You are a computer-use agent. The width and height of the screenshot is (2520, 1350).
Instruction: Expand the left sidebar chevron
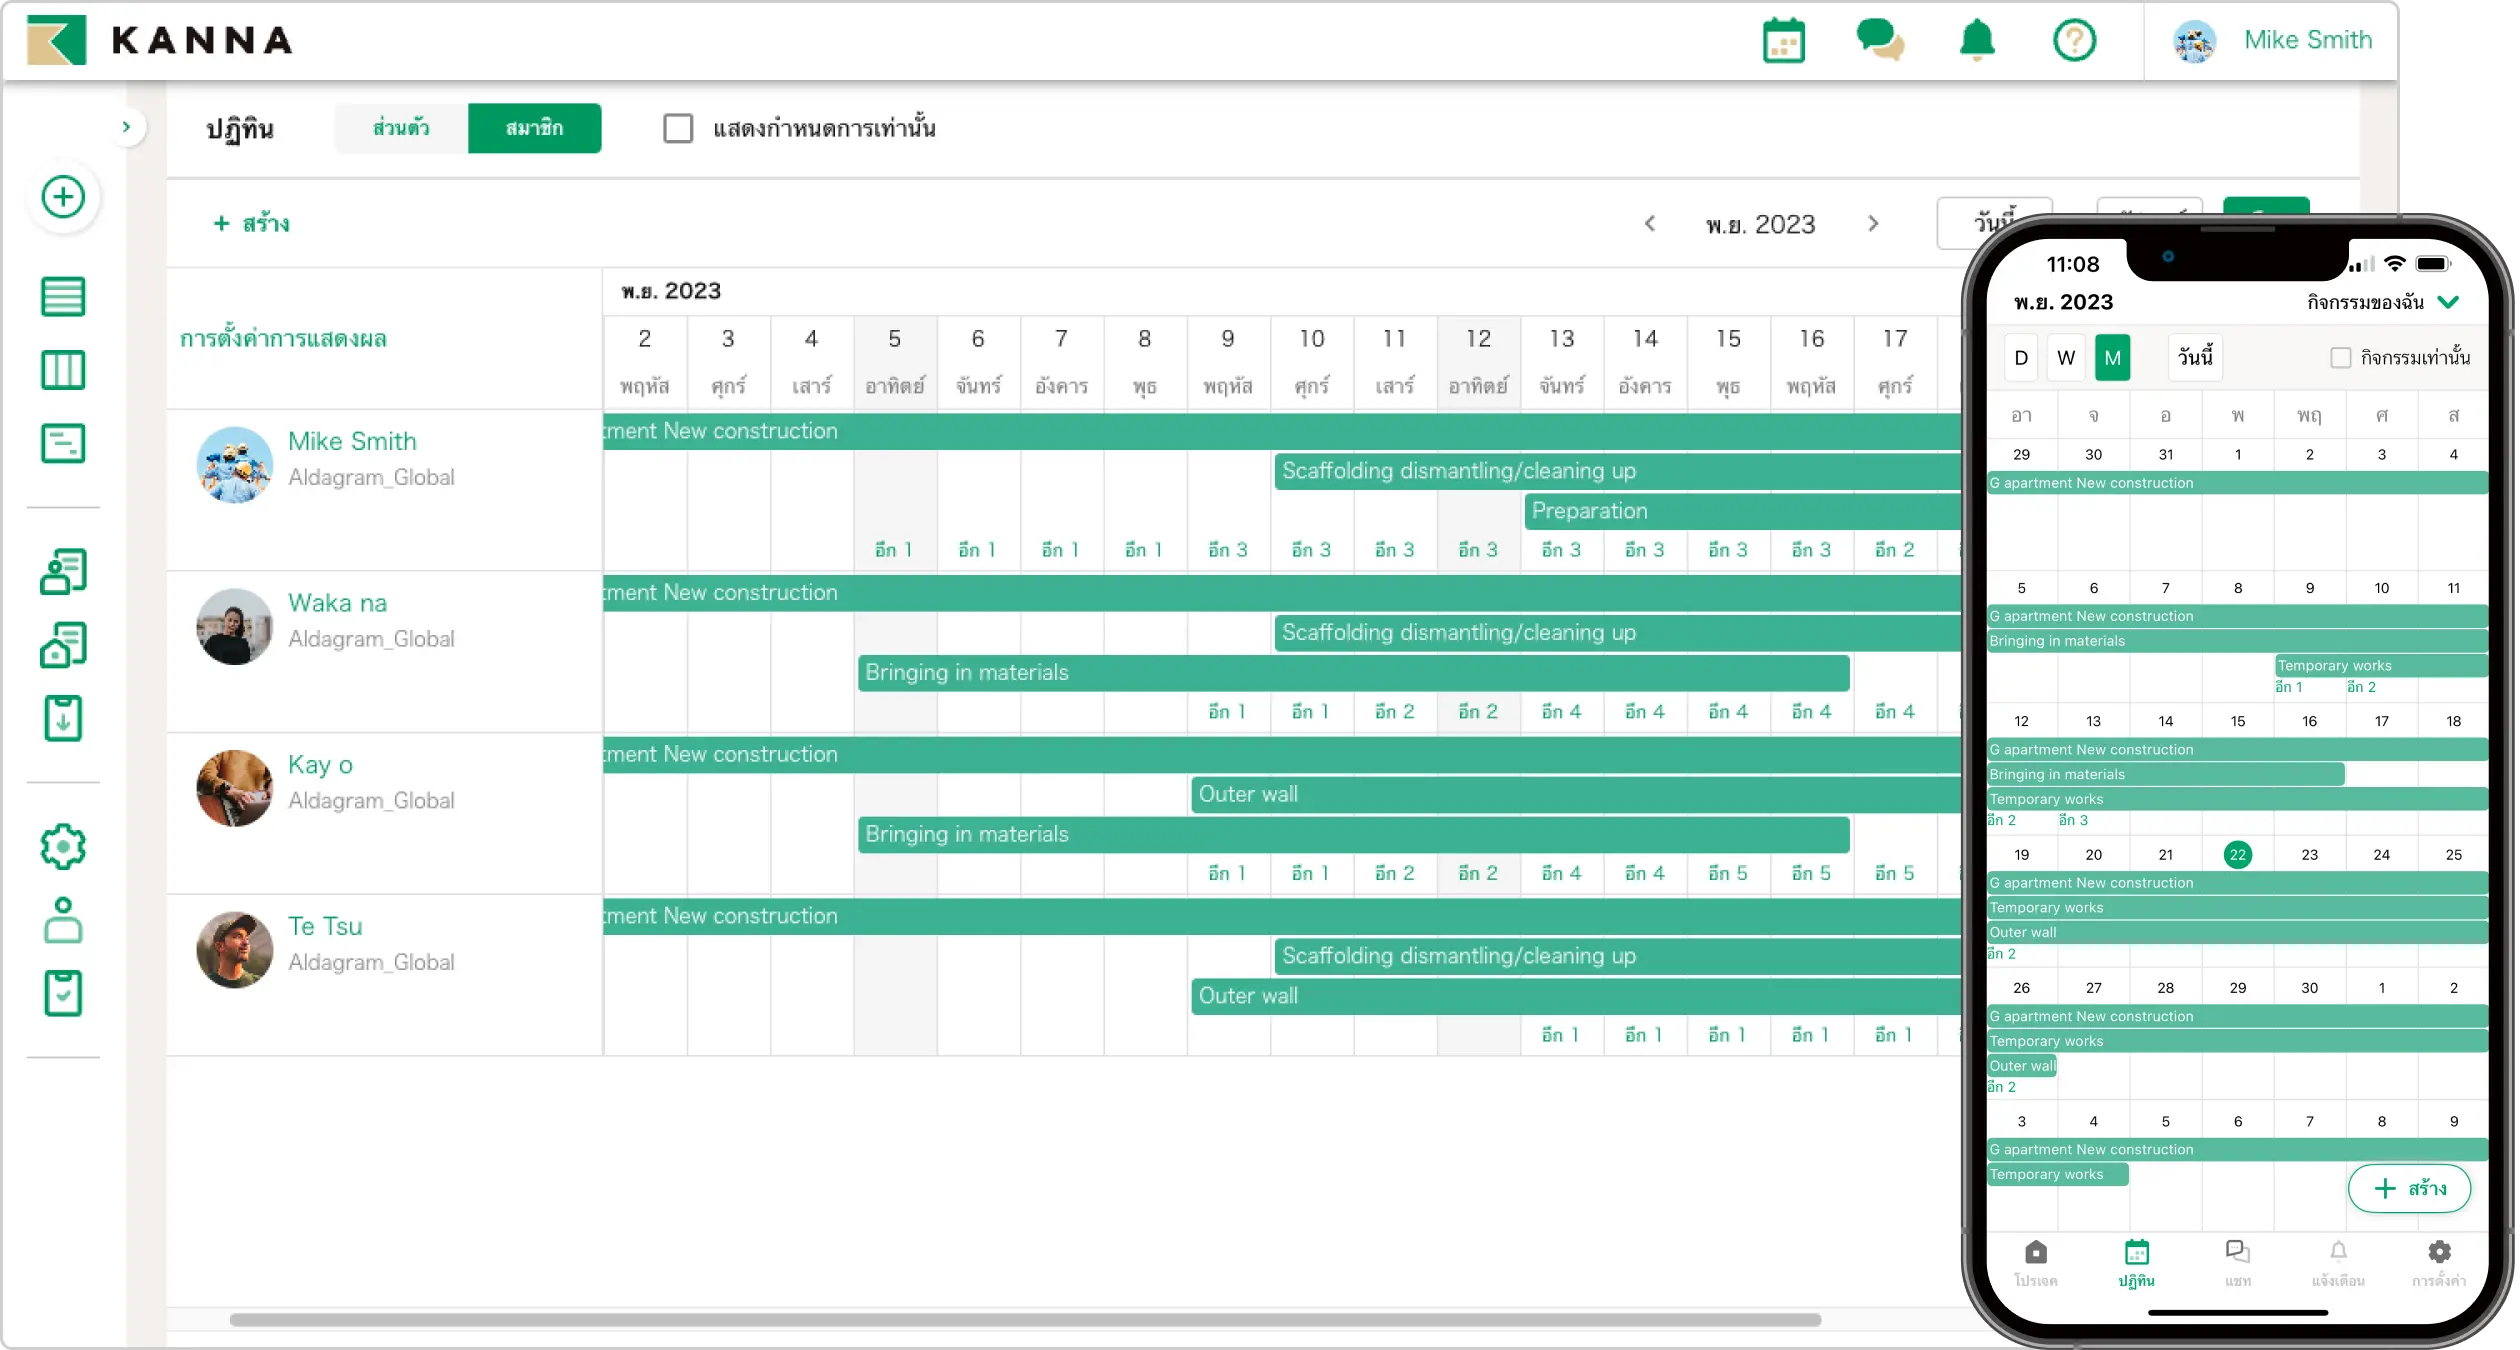point(126,127)
